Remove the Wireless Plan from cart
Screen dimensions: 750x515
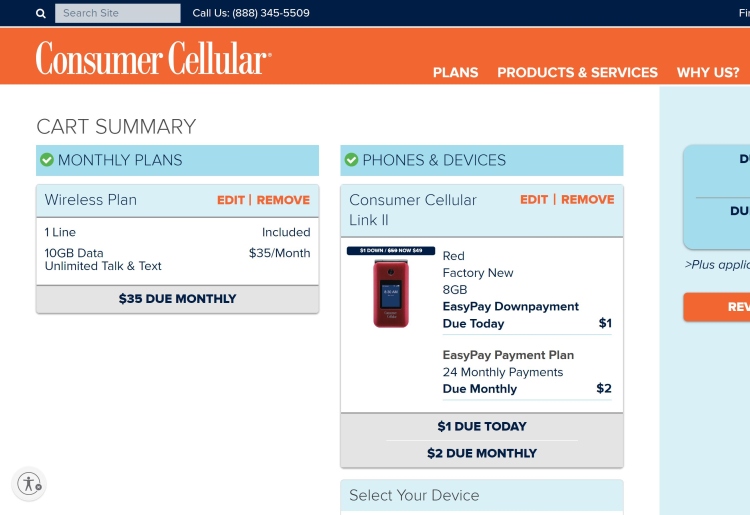[x=283, y=200]
